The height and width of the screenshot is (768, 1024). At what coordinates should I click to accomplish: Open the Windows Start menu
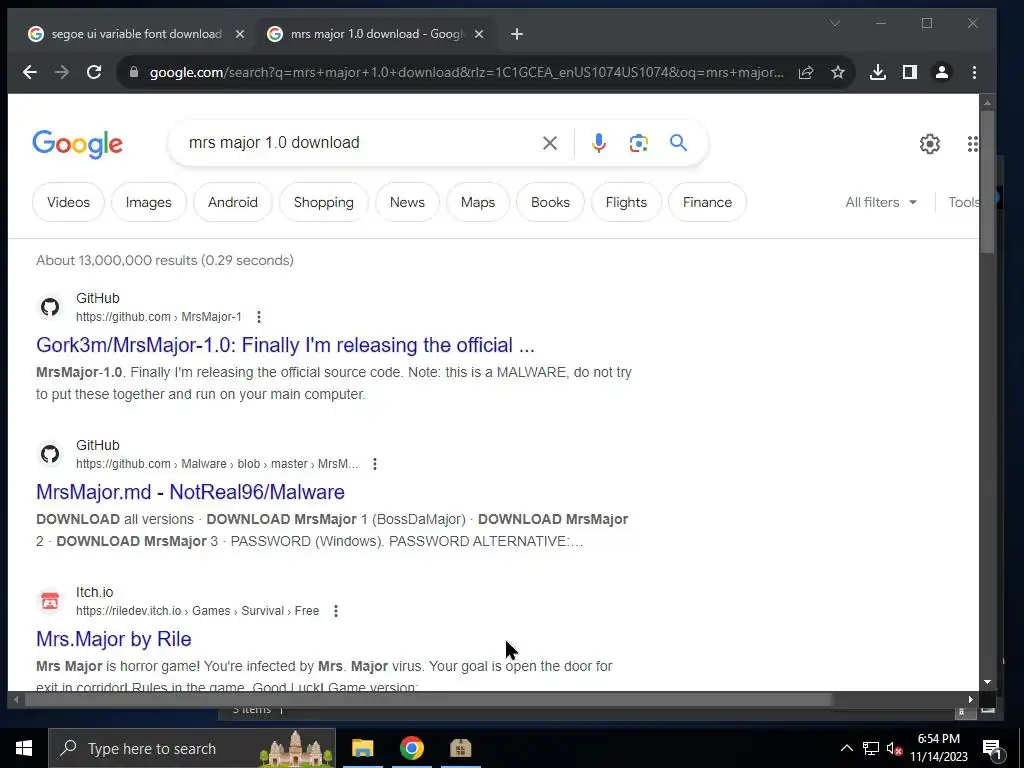pyautogui.click(x=24, y=748)
